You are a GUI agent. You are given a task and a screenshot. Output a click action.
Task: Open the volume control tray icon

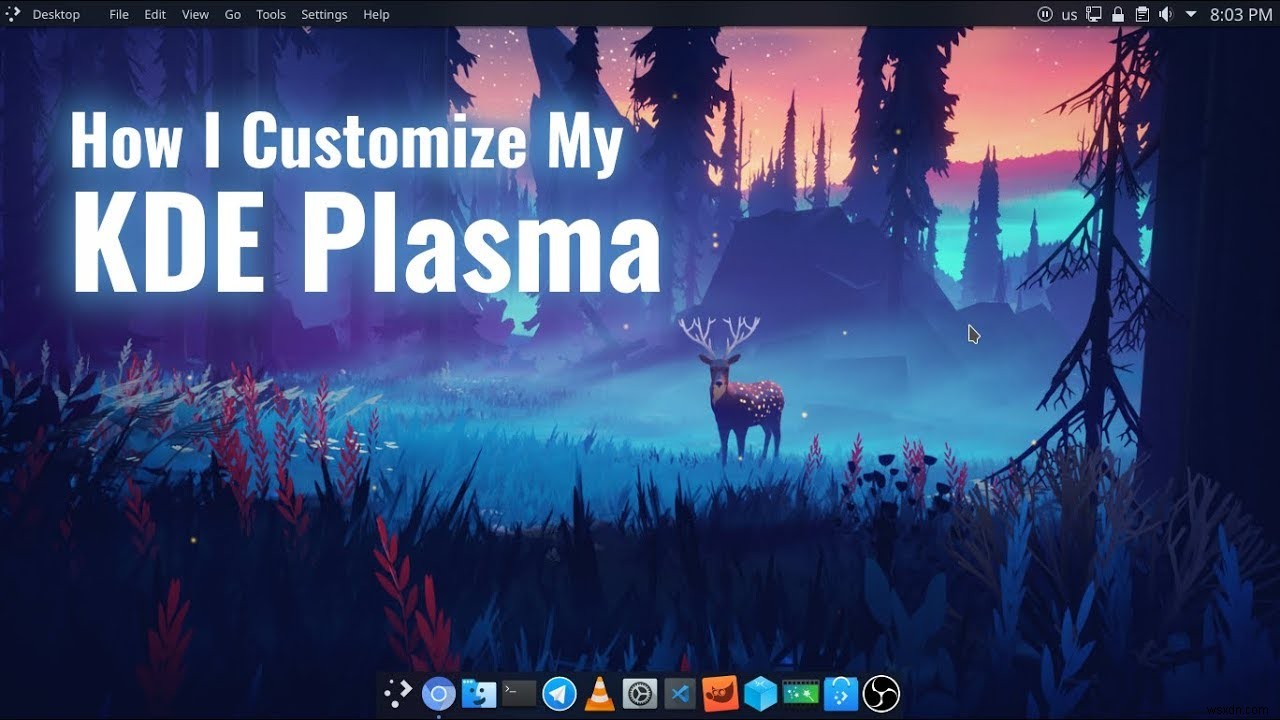click(1165, 14)
